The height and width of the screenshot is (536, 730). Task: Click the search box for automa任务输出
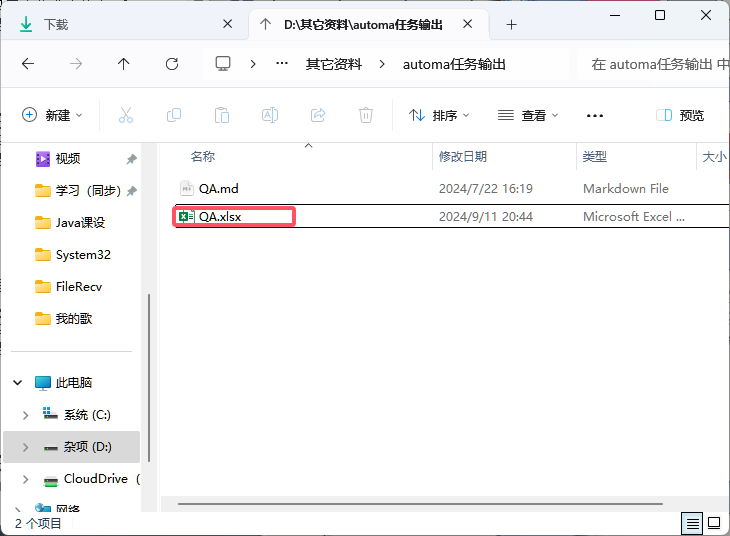[x=653, y=64]
